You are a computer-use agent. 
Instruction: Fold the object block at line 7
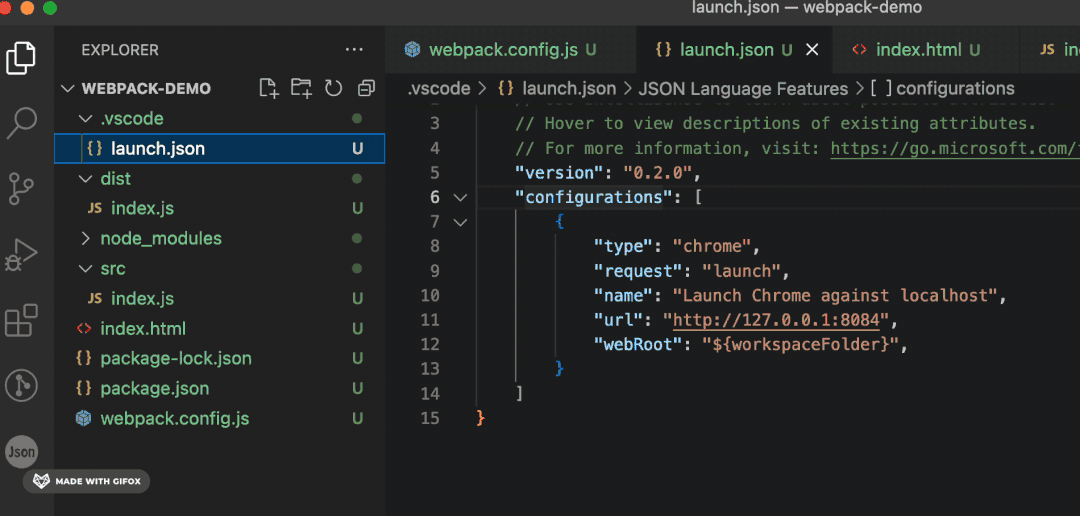click(460, 222)
